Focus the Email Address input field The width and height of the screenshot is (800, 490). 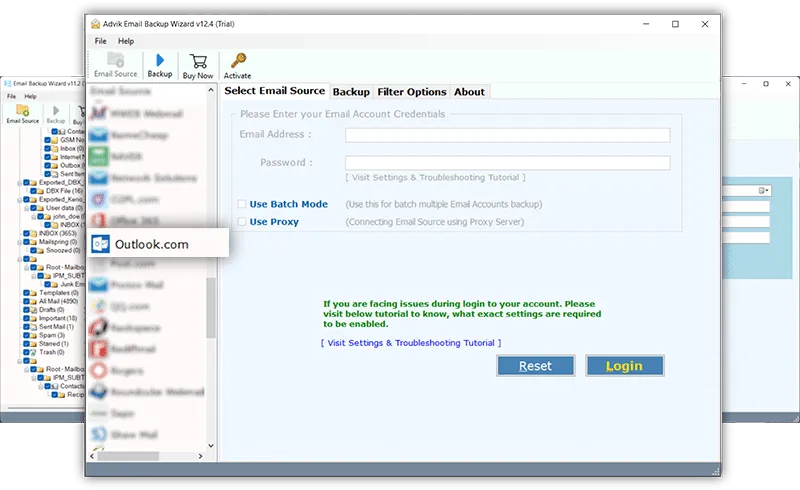[508, 135]
